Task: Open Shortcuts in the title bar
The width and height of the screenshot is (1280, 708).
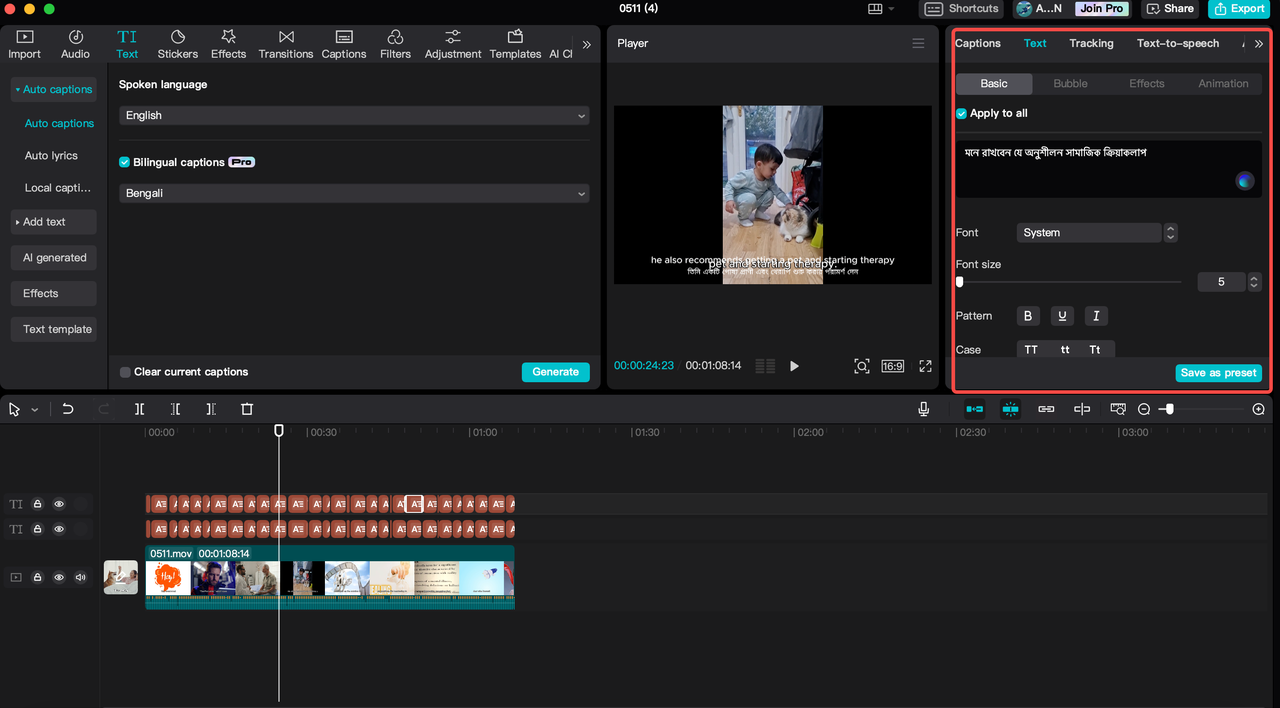Action: click(x=962, y=8)
